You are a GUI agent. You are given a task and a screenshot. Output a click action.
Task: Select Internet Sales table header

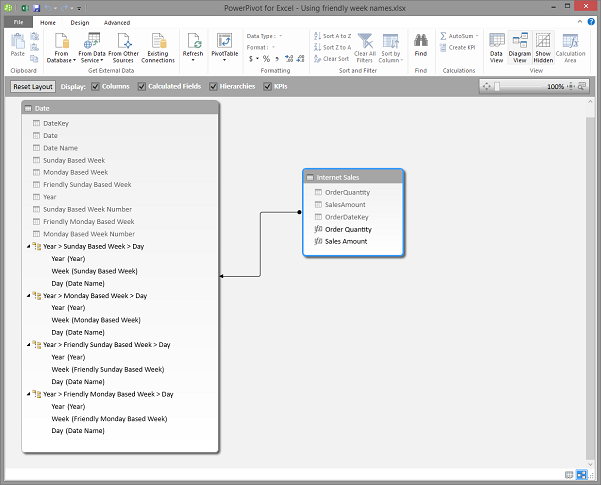[353, 178]
